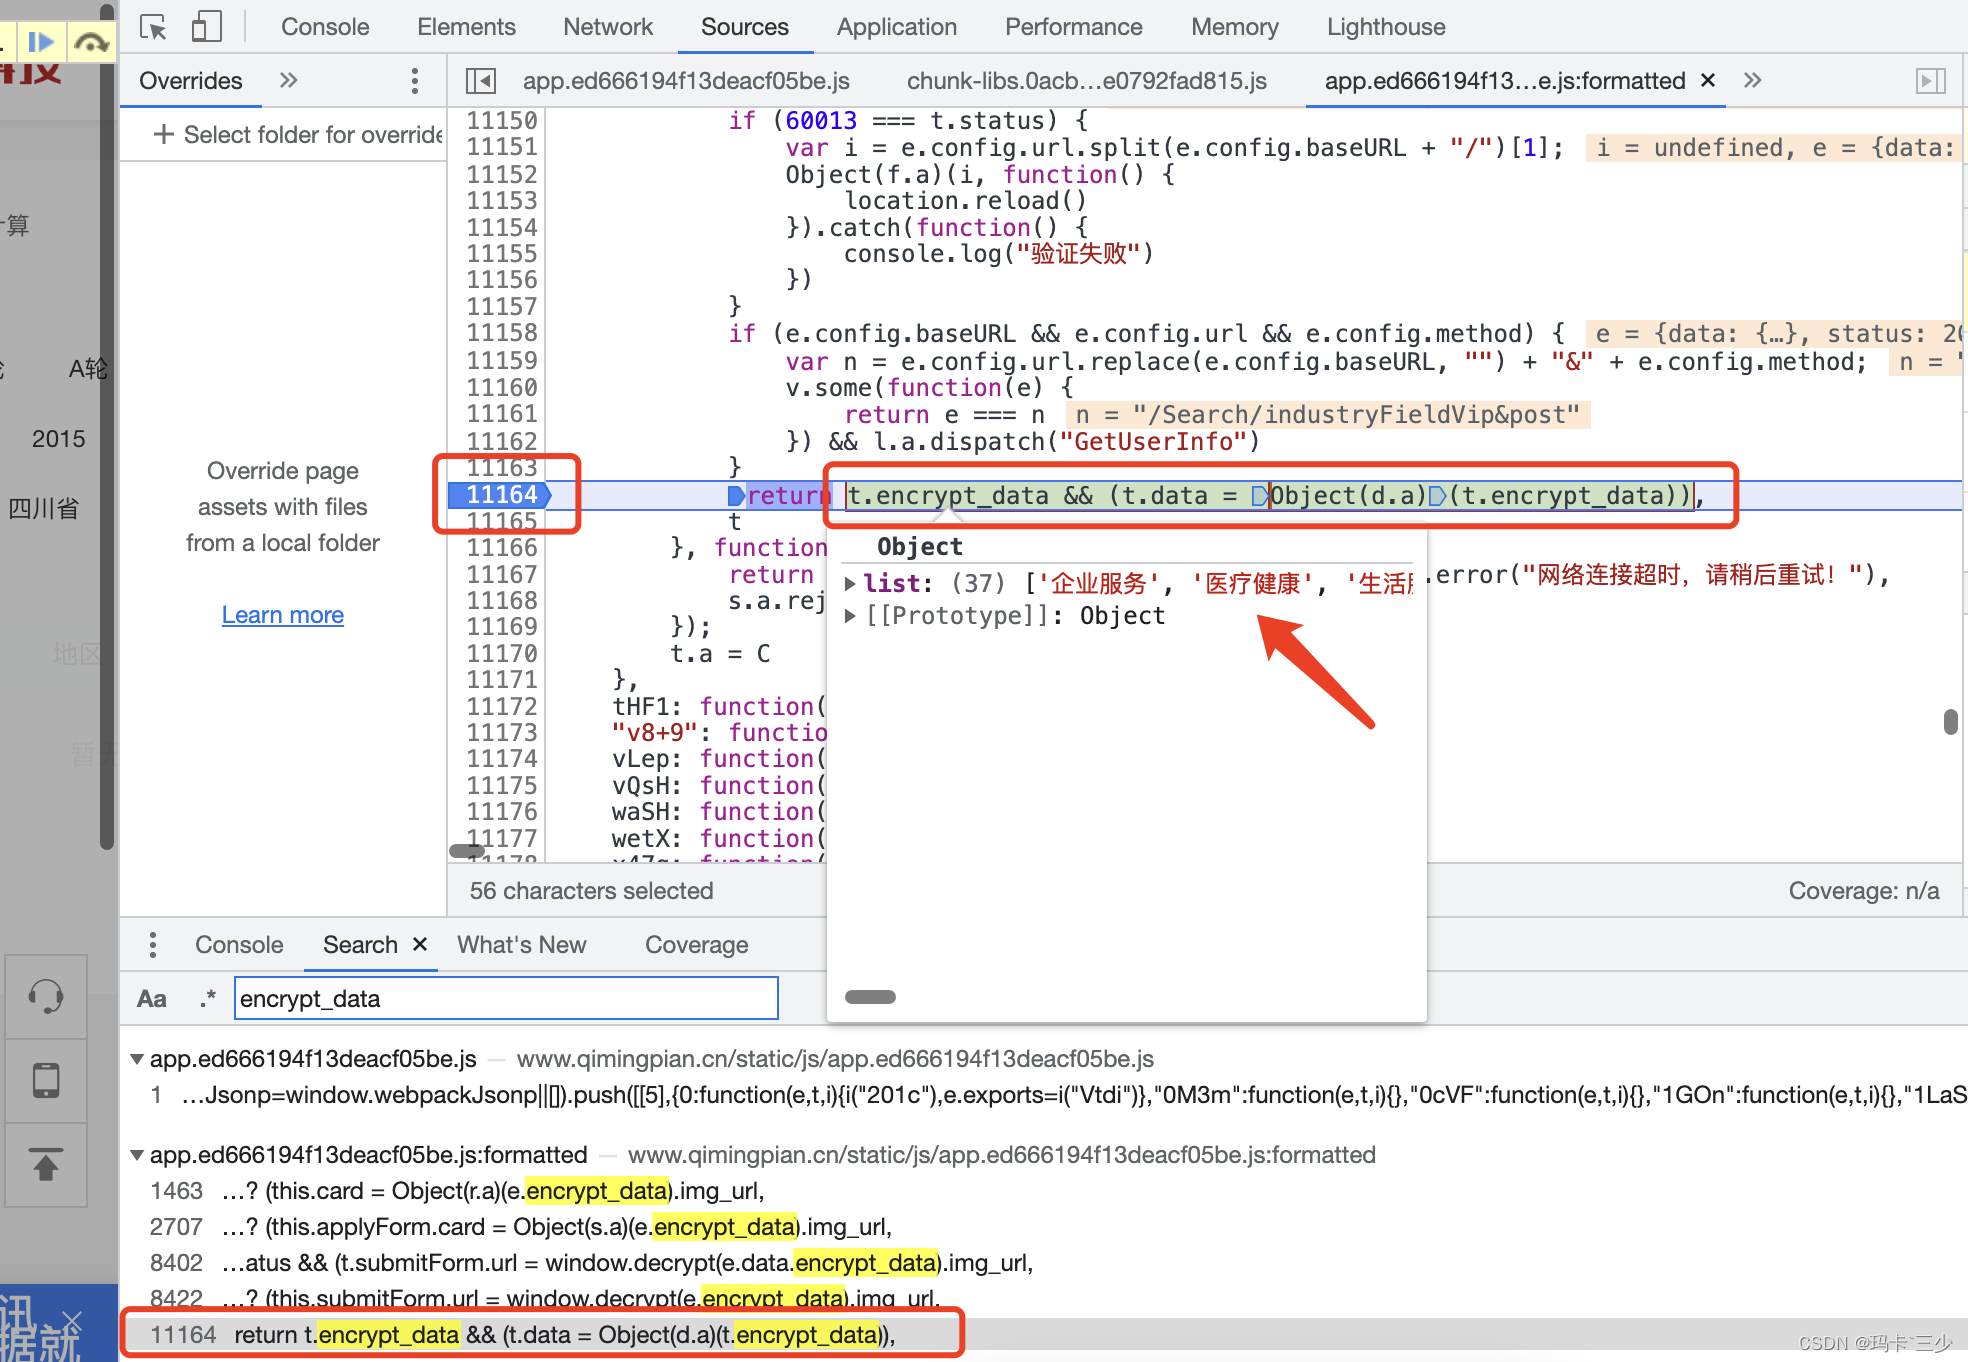Open the Application tab
The image size is (1968, 1362).
[897, 27]
